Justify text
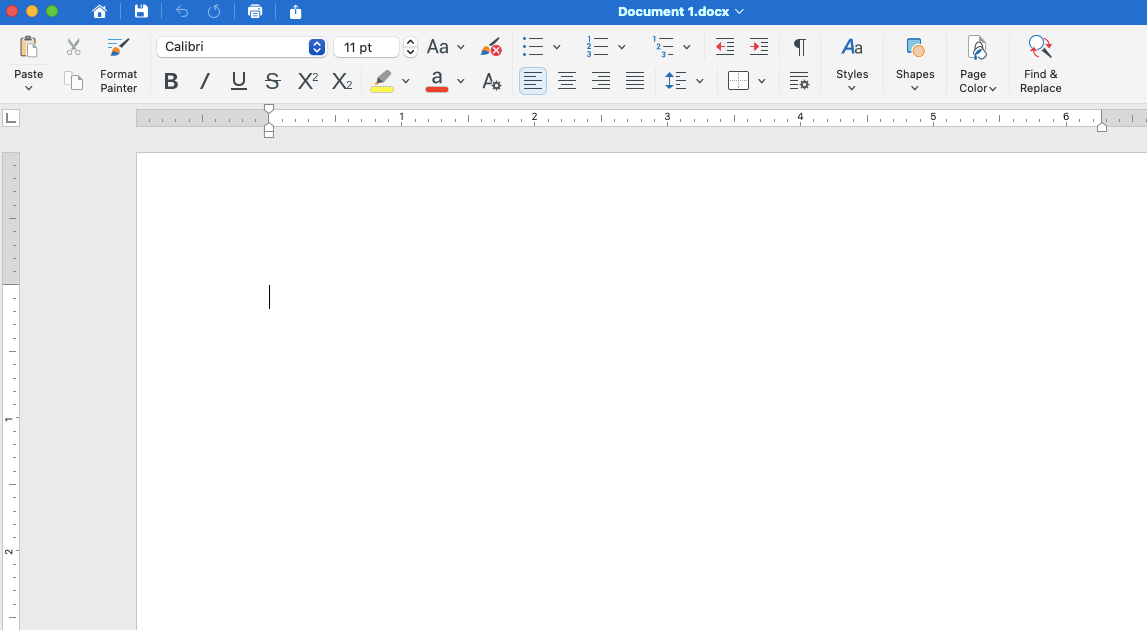The height and width of the screenshot is (630, 1147). (635, 80)
